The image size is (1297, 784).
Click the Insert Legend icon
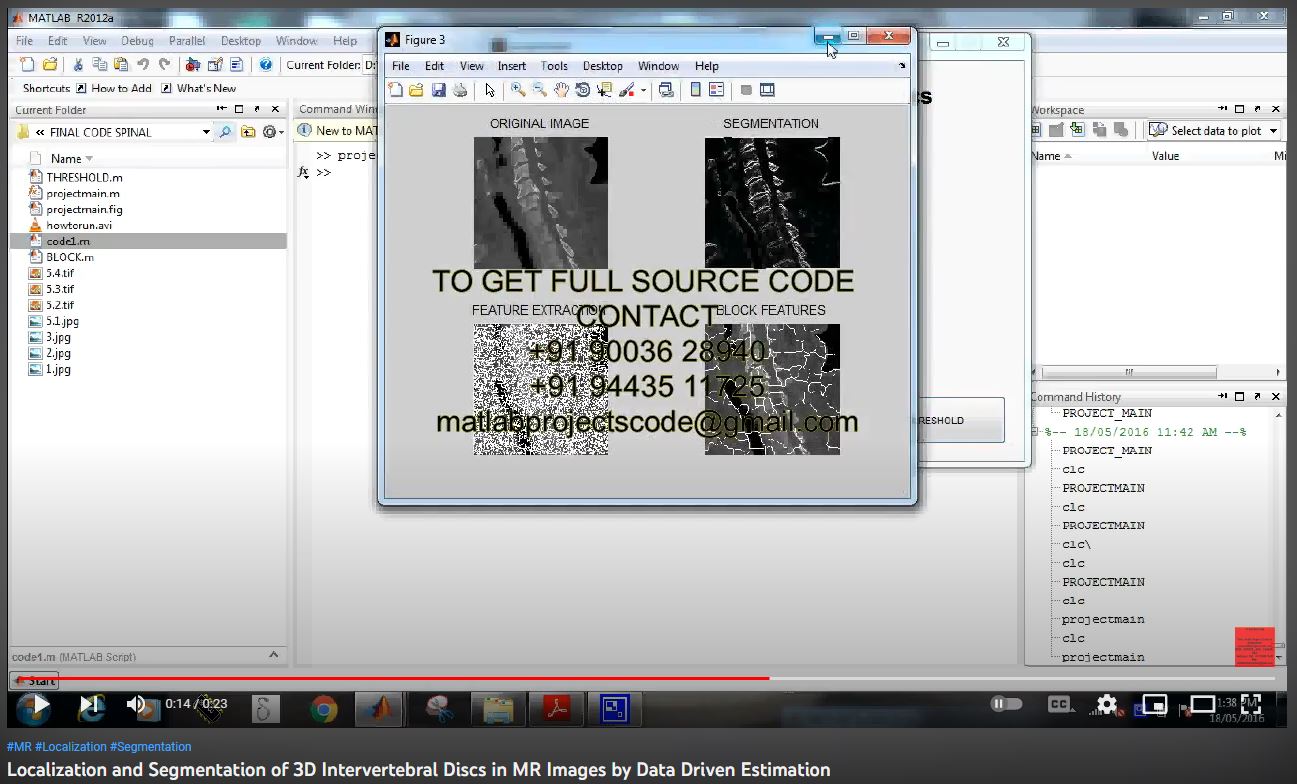coord(716,90)
